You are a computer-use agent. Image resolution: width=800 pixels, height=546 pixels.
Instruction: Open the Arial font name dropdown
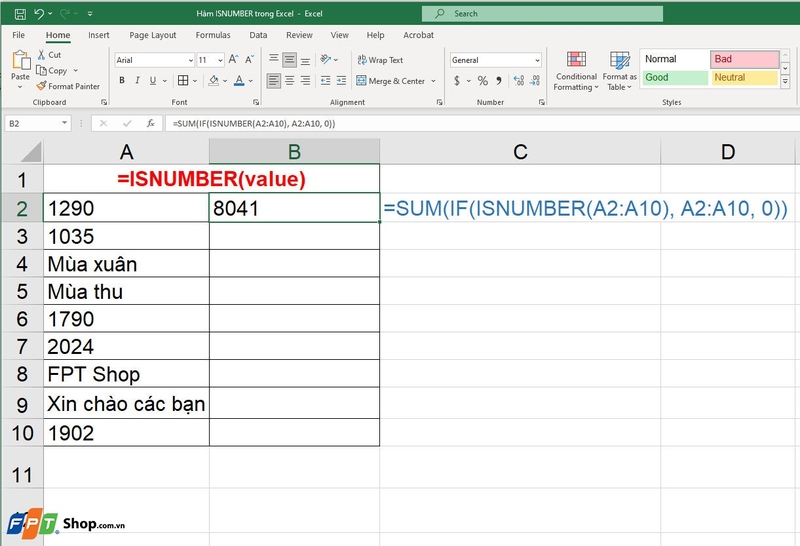pos(190,60)
